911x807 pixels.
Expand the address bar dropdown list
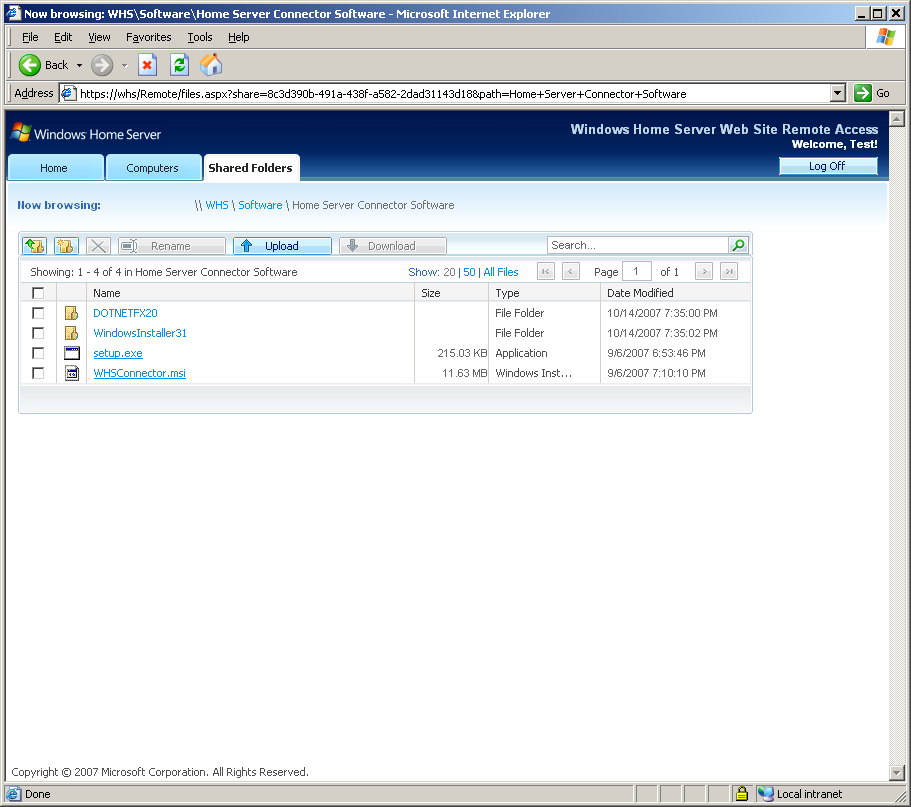(x=837, y=93)
